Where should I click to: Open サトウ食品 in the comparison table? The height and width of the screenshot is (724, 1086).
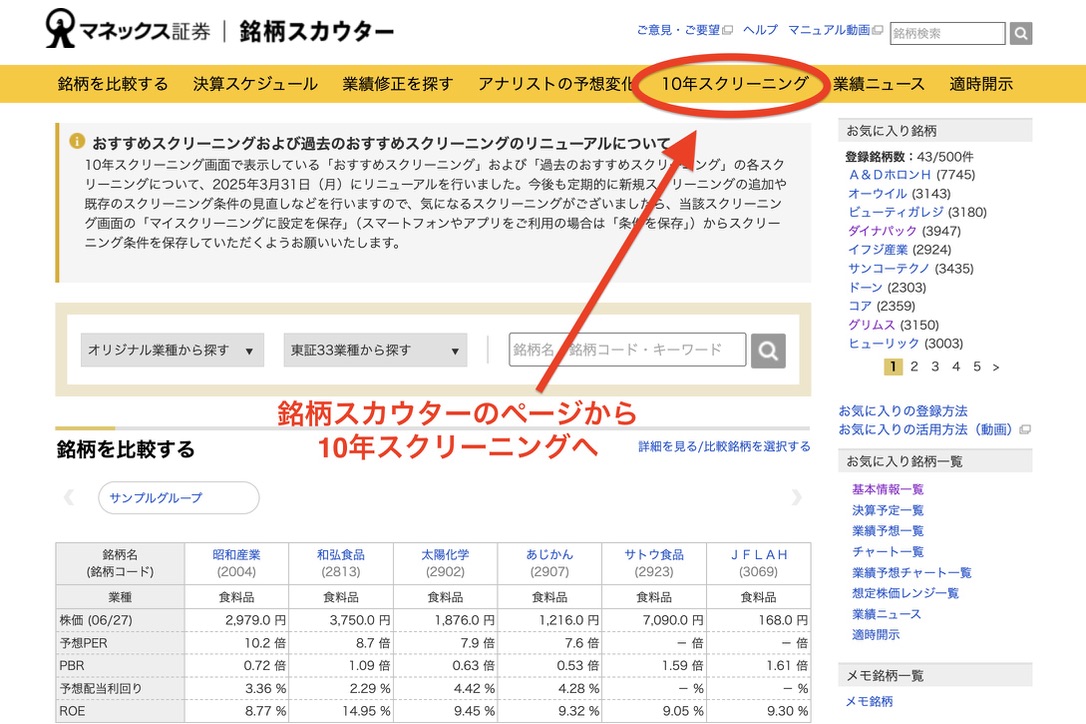pyautogui.click(x=654, y=555)
